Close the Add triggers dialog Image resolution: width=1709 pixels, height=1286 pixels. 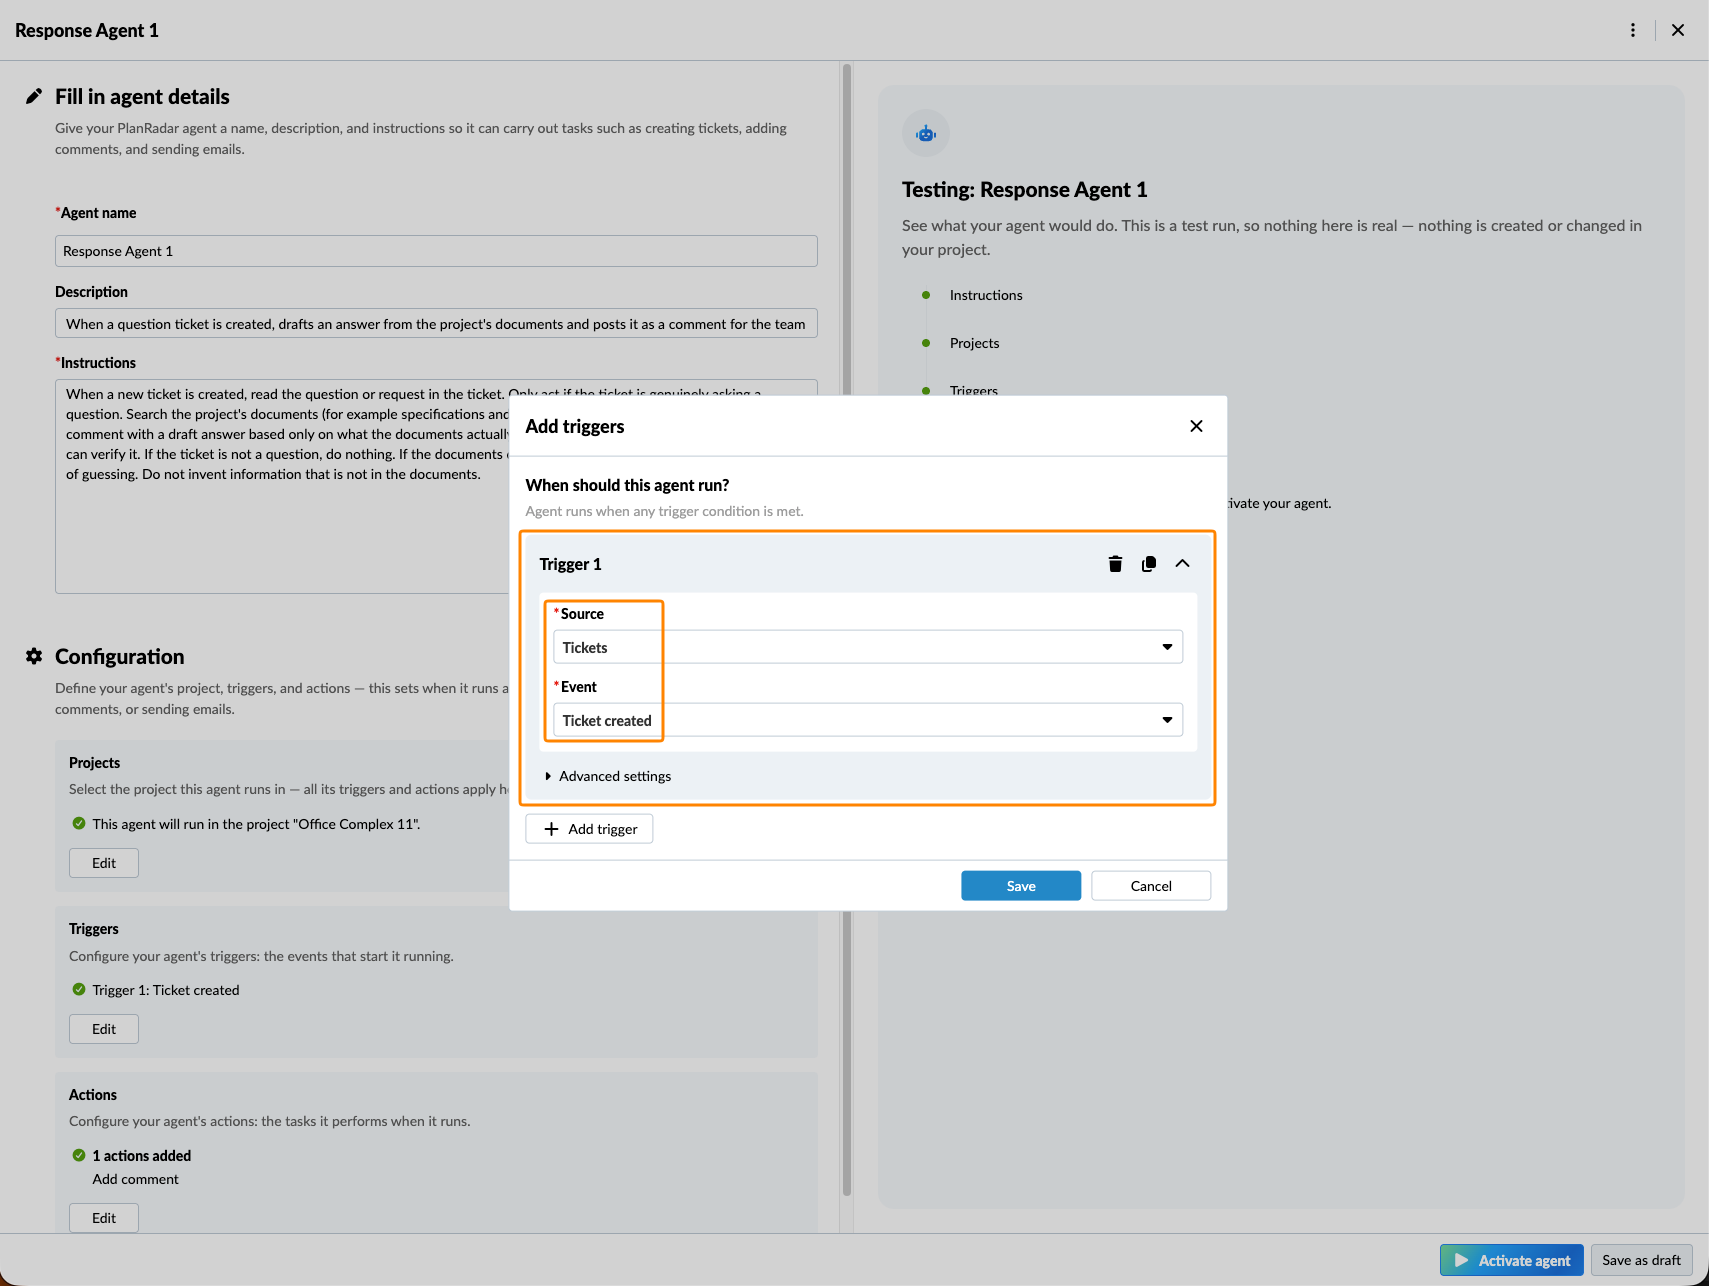click(x=1196, y=426)
